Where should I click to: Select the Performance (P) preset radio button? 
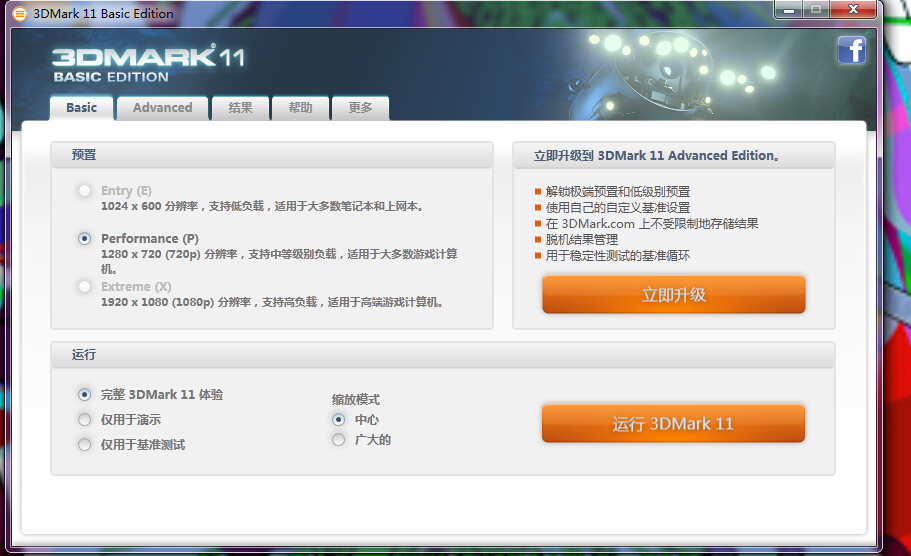click(85, 239)
